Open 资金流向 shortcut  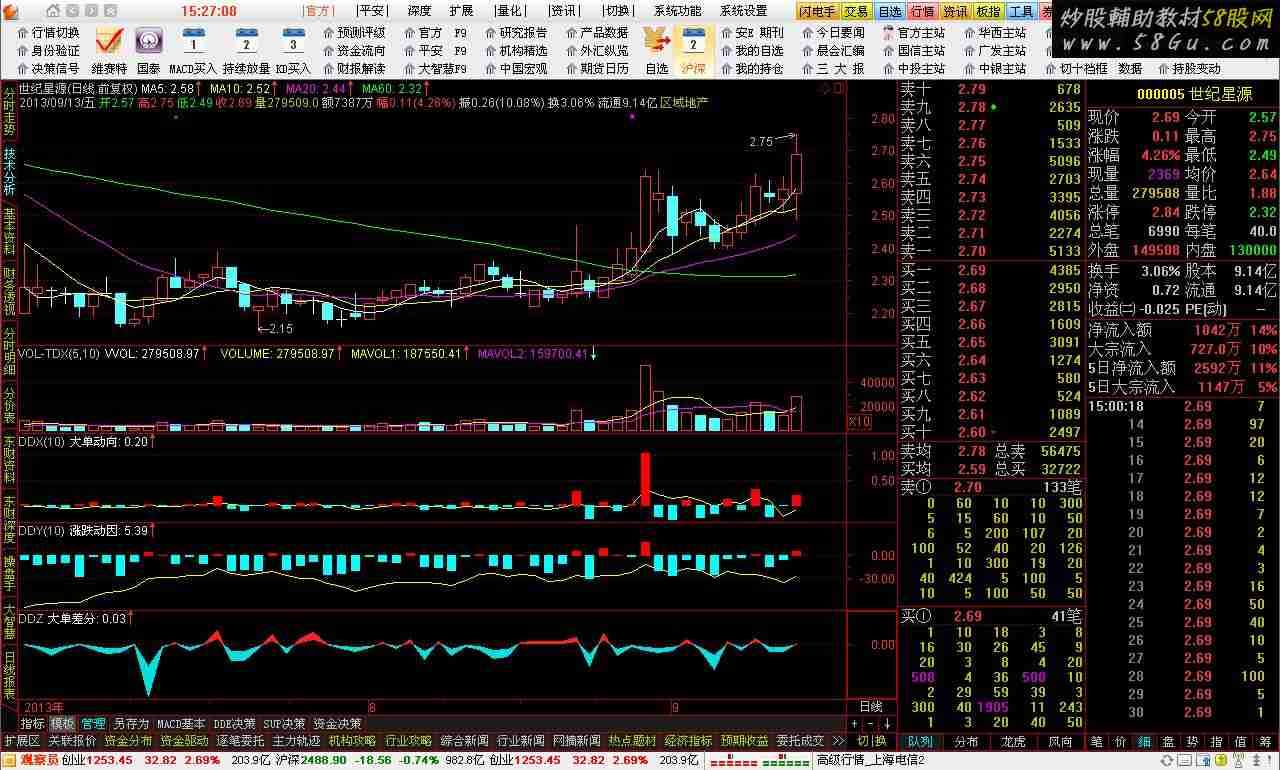click(x=354, y=50)
